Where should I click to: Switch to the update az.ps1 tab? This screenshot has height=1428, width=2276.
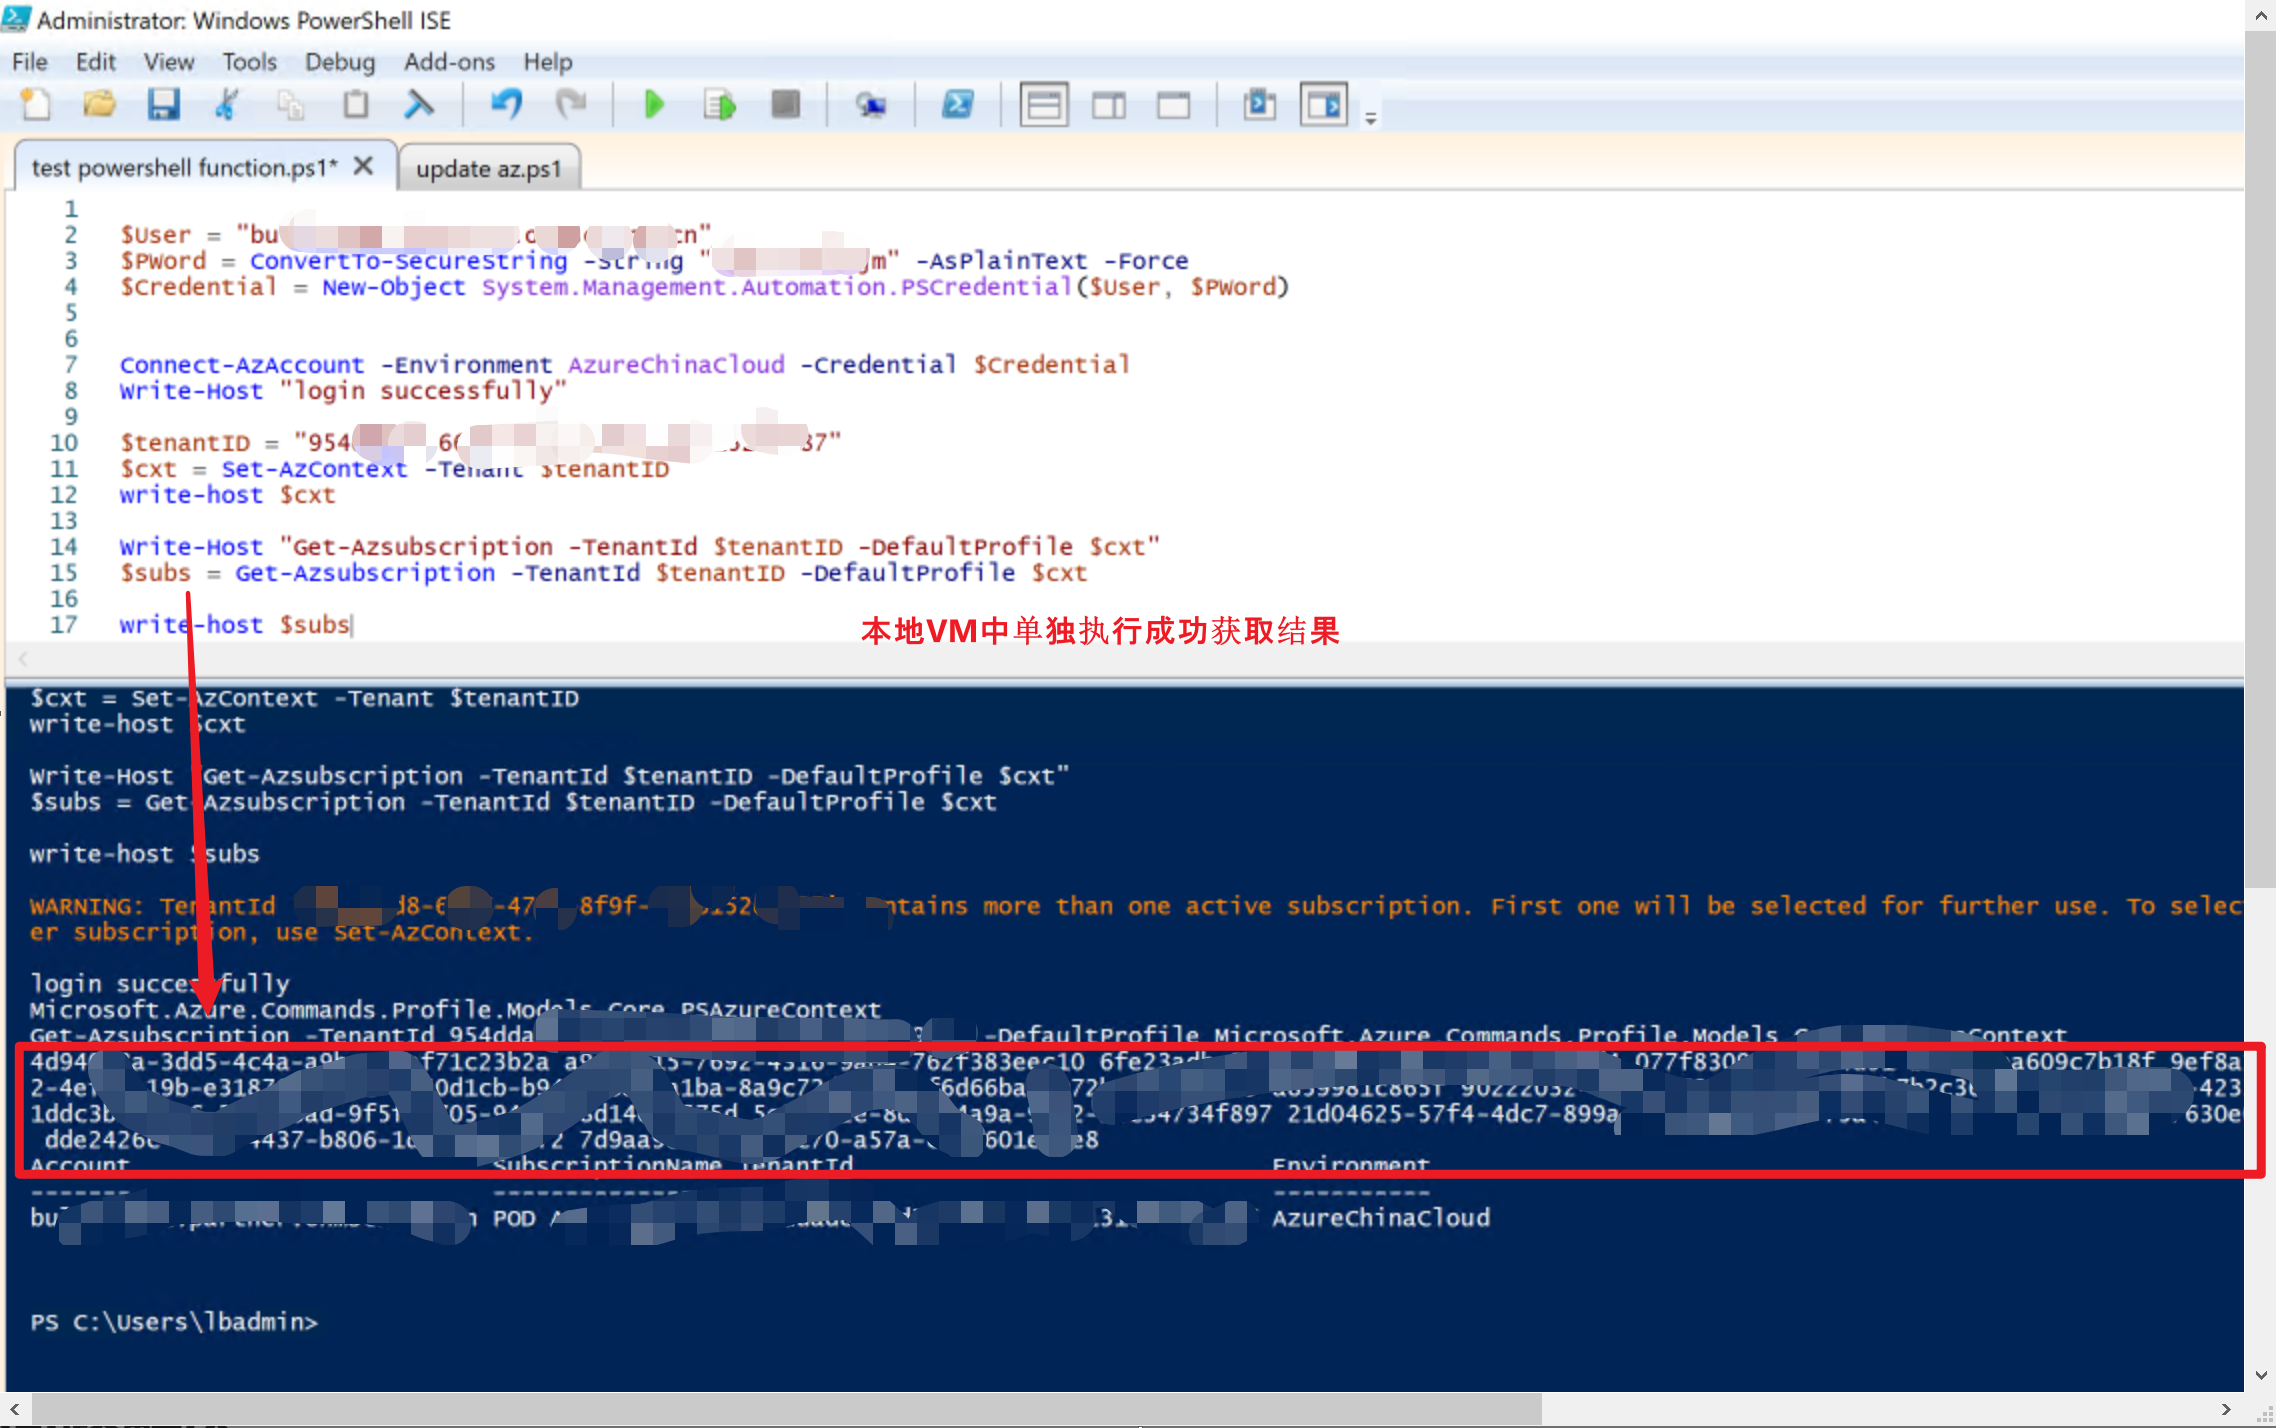(x=488, y=169)
